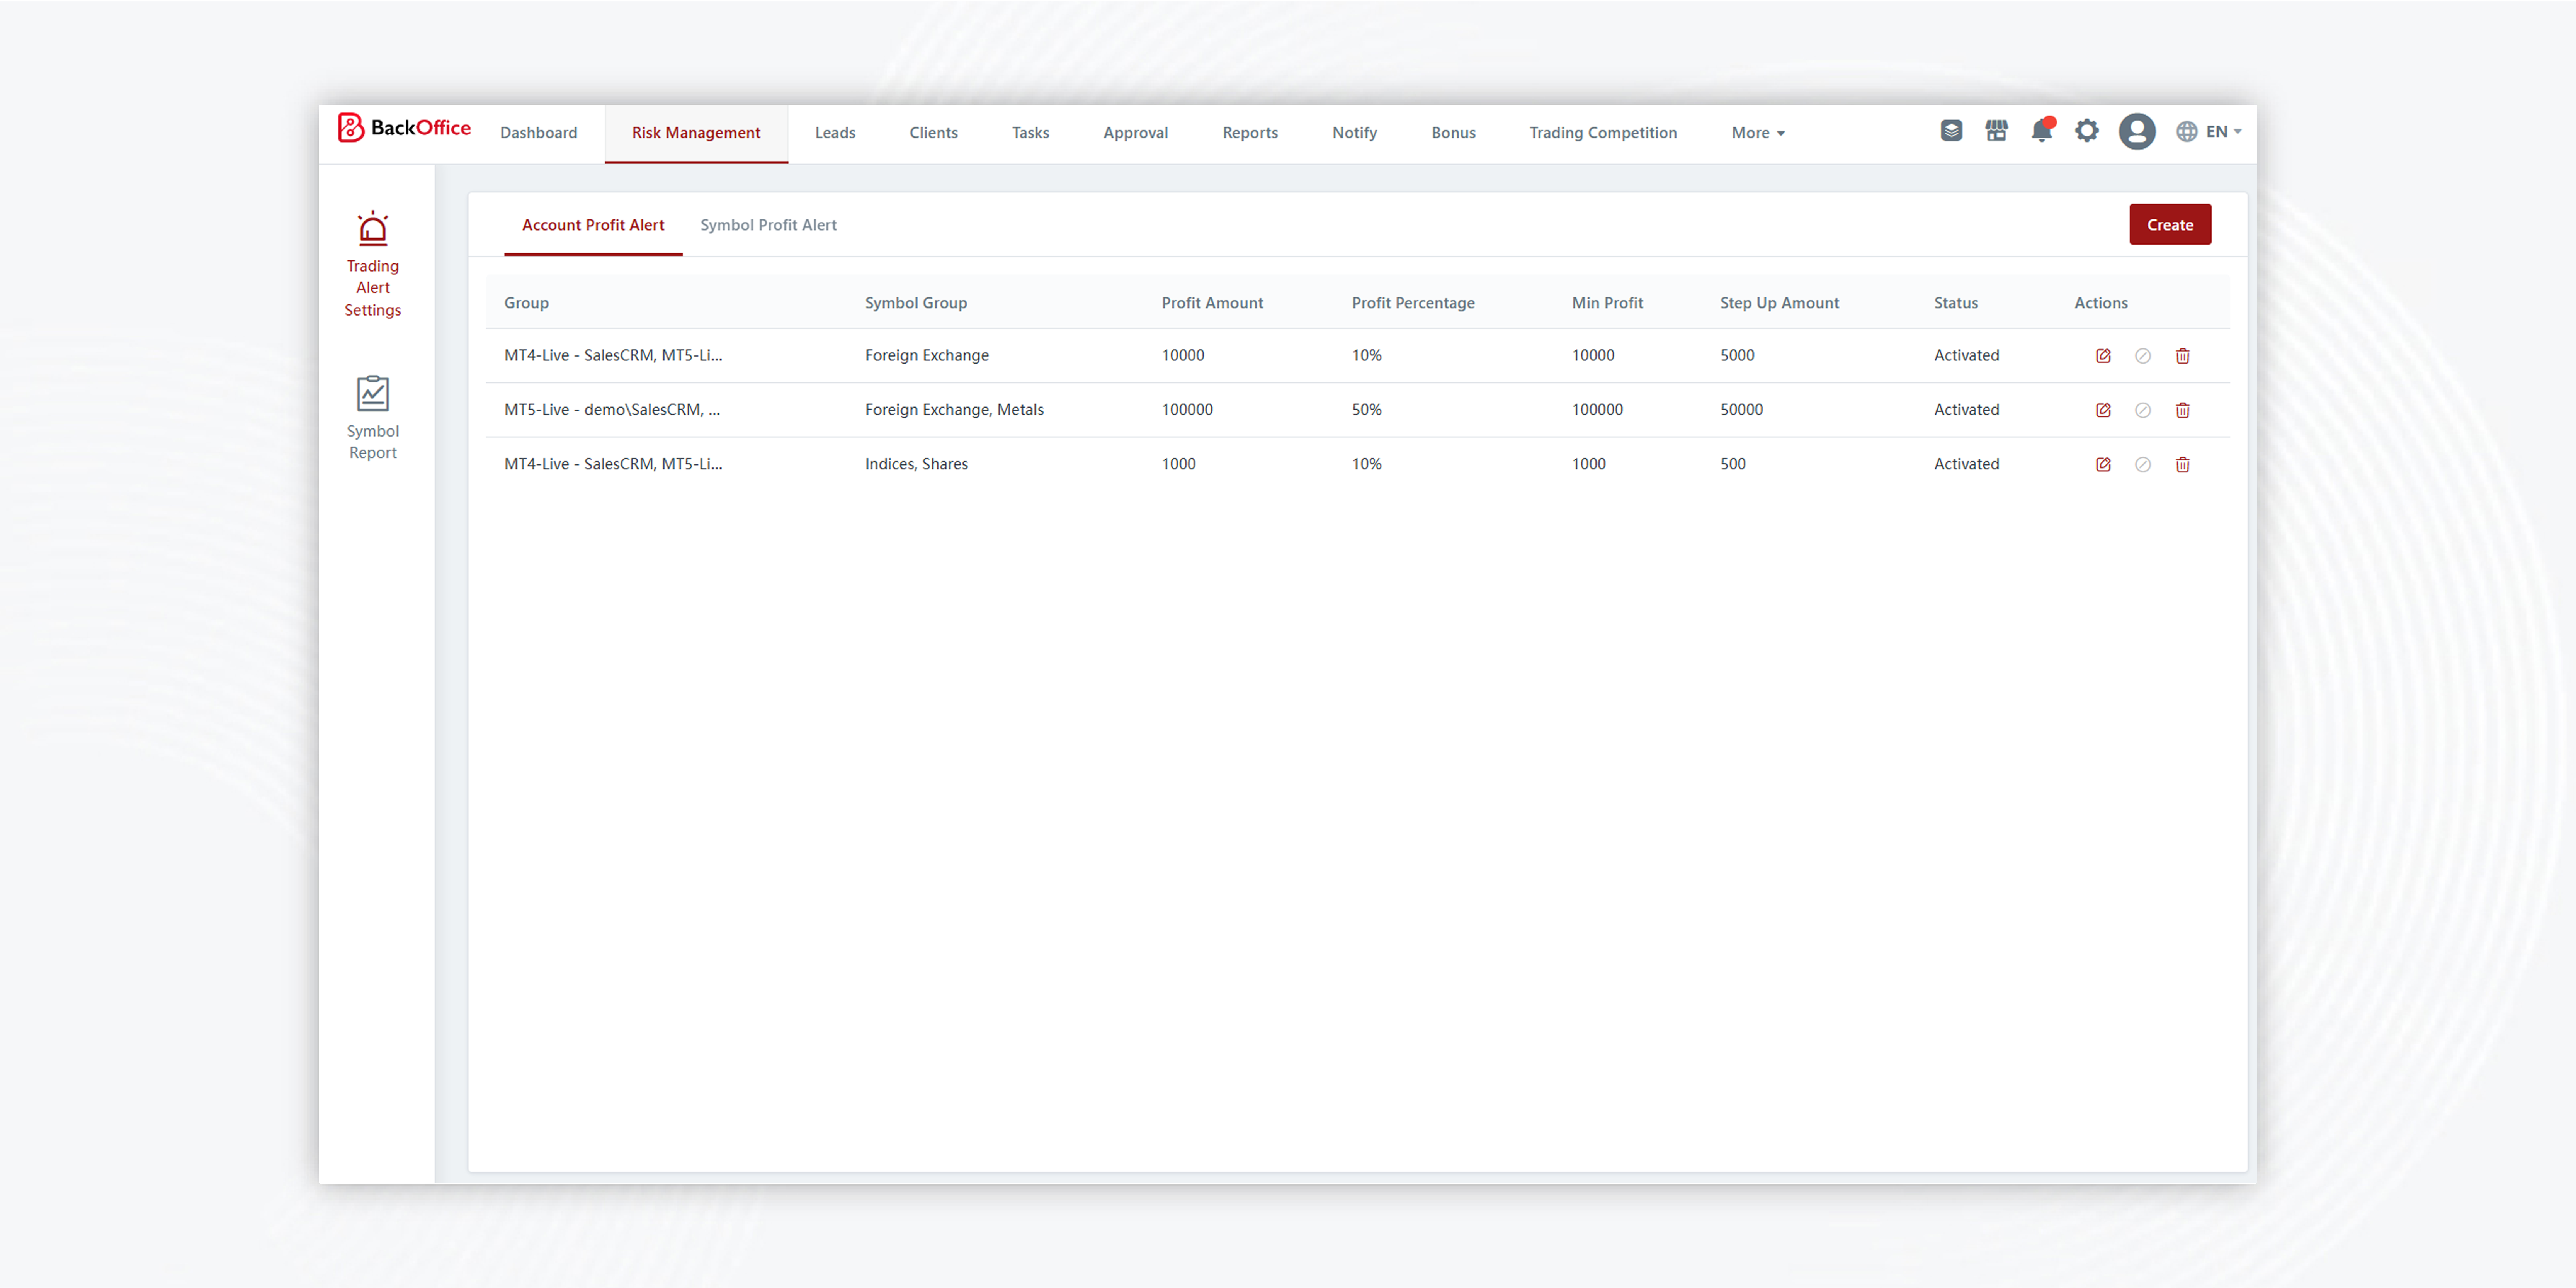Viewport: 2576px width, 1288px height.
Task: Open the Clients menu
Action: coord(933,133)
